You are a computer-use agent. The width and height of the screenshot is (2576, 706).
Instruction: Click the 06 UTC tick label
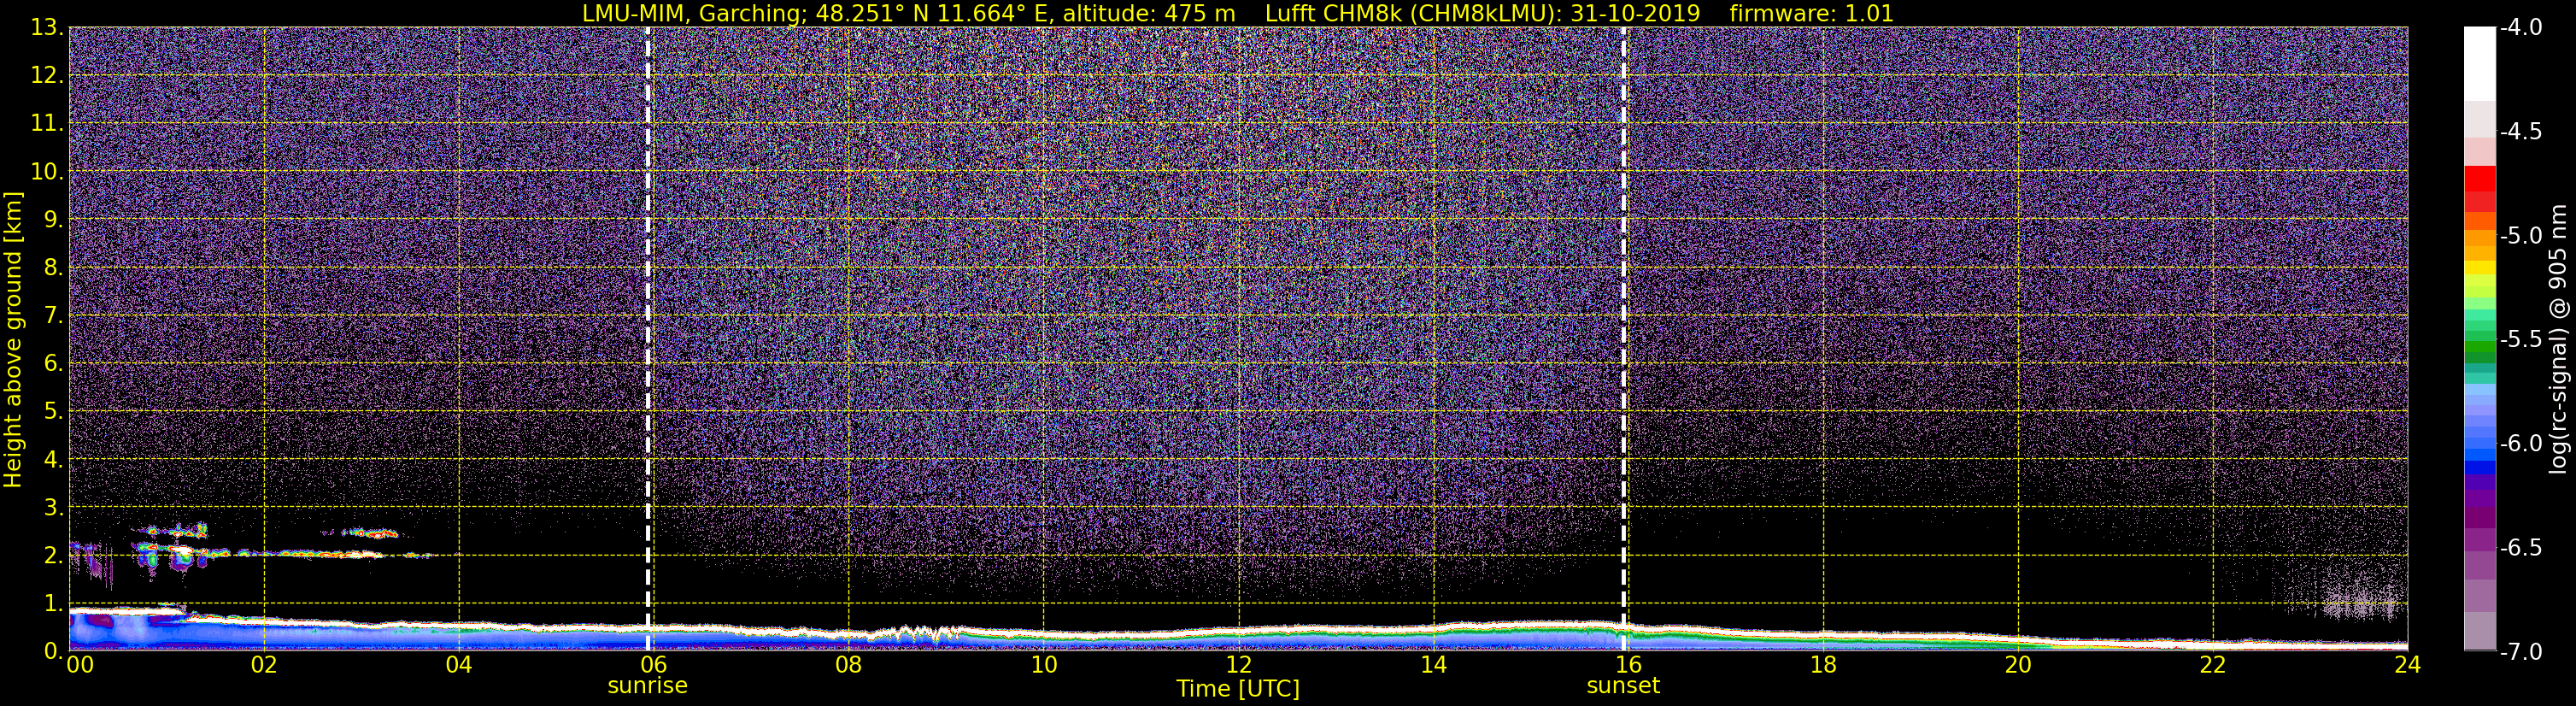[653, 666]
